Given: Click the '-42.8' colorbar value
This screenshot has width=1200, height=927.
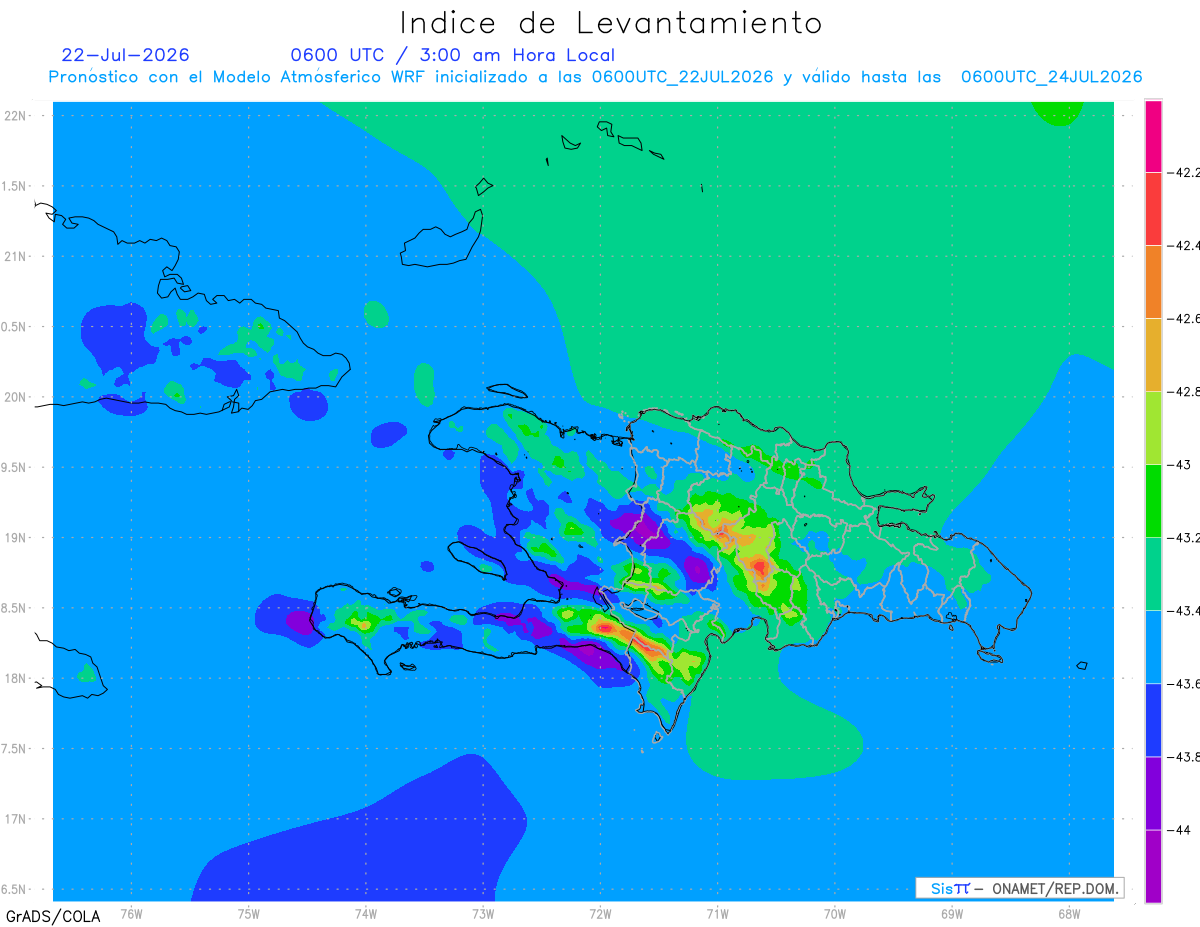Looking at the screenshot, I should tap(1185, 391).
